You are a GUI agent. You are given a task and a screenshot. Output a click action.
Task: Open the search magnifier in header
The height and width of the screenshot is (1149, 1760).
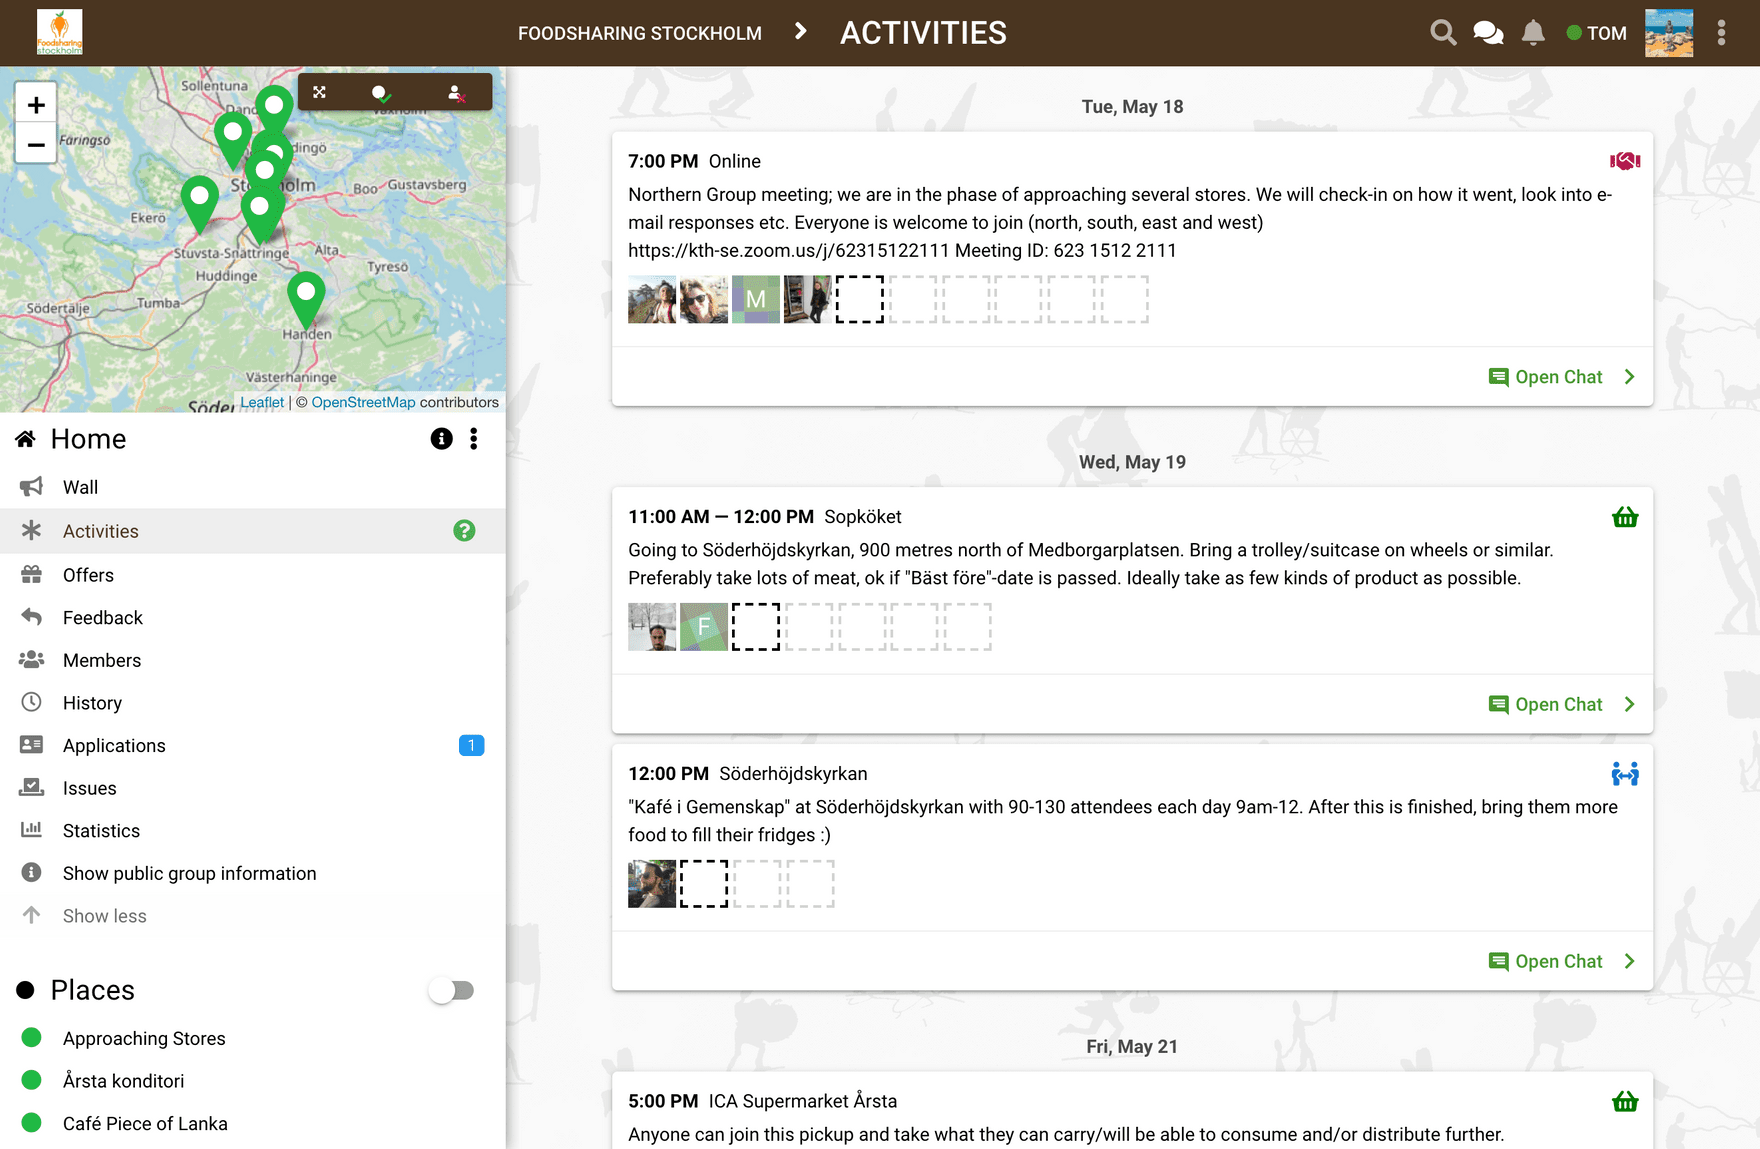coord(1442,33)
